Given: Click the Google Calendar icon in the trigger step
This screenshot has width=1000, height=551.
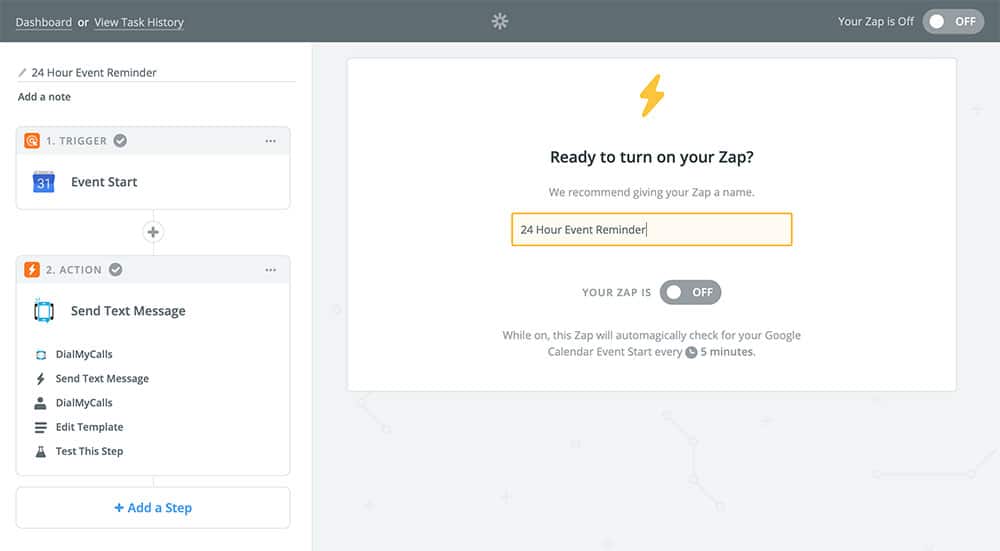Looking at the screenshot, I should [x=43, y=182].
